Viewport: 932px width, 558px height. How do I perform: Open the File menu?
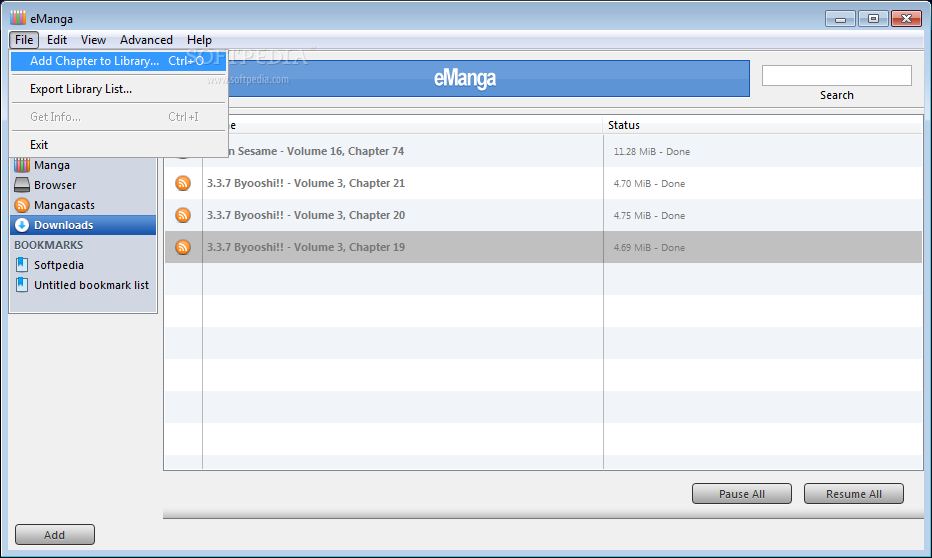(x=24, y=40)
